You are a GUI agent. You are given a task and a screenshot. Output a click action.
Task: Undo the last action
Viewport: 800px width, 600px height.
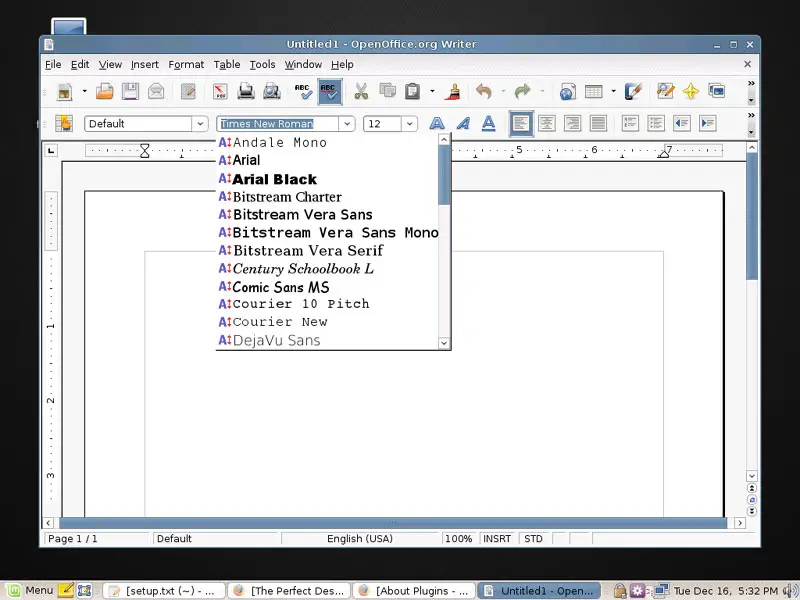click(x=483, y=92)
